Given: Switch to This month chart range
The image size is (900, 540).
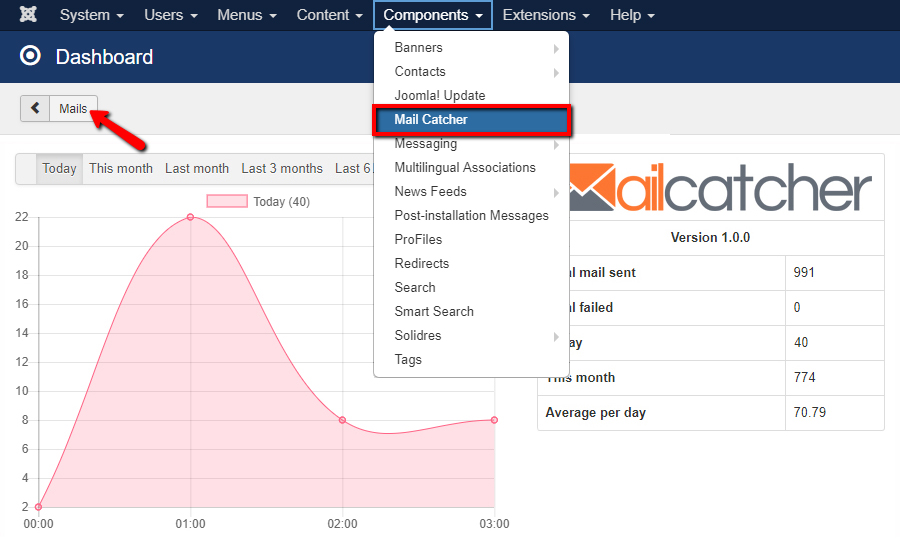Looking at the screenshot, I should [120, 168].
